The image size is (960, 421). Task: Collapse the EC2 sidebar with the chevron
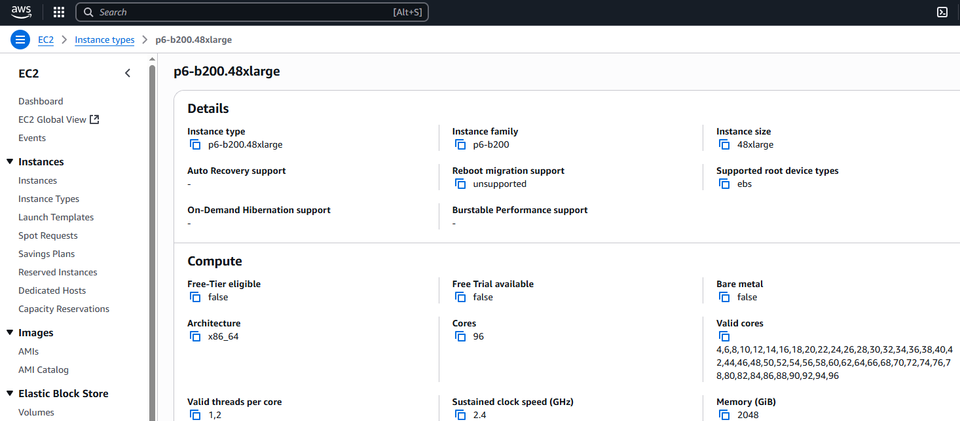tap(127, 73)
